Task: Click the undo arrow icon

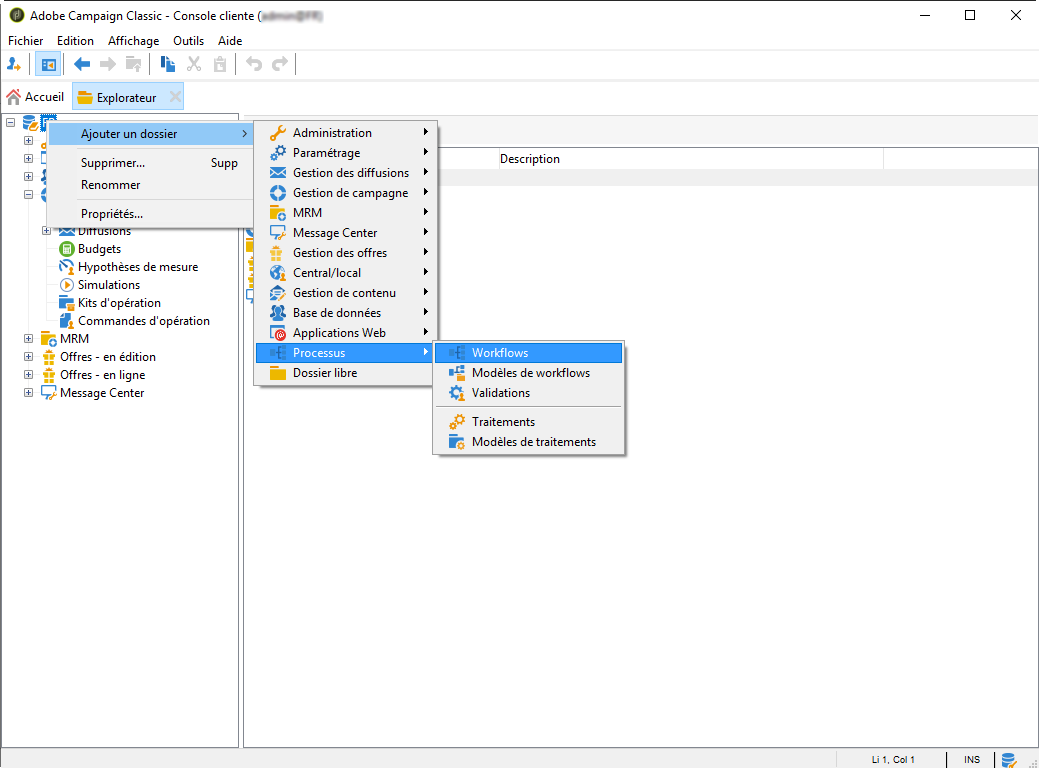Action: (254, 64)
